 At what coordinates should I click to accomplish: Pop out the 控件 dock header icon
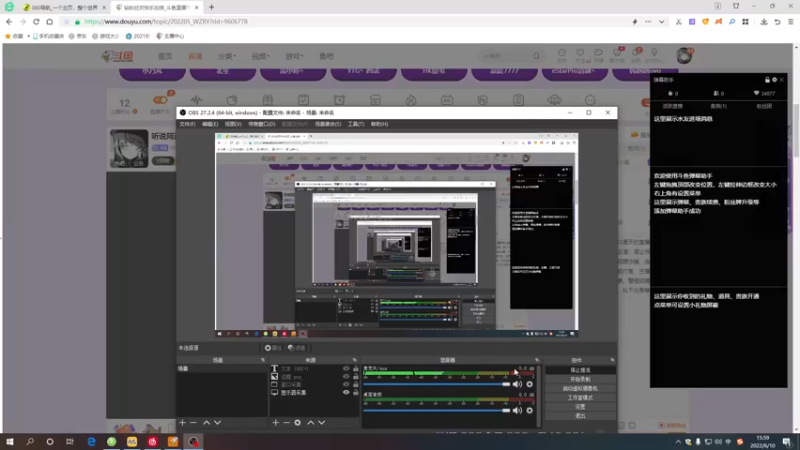(x=612, y=360)
